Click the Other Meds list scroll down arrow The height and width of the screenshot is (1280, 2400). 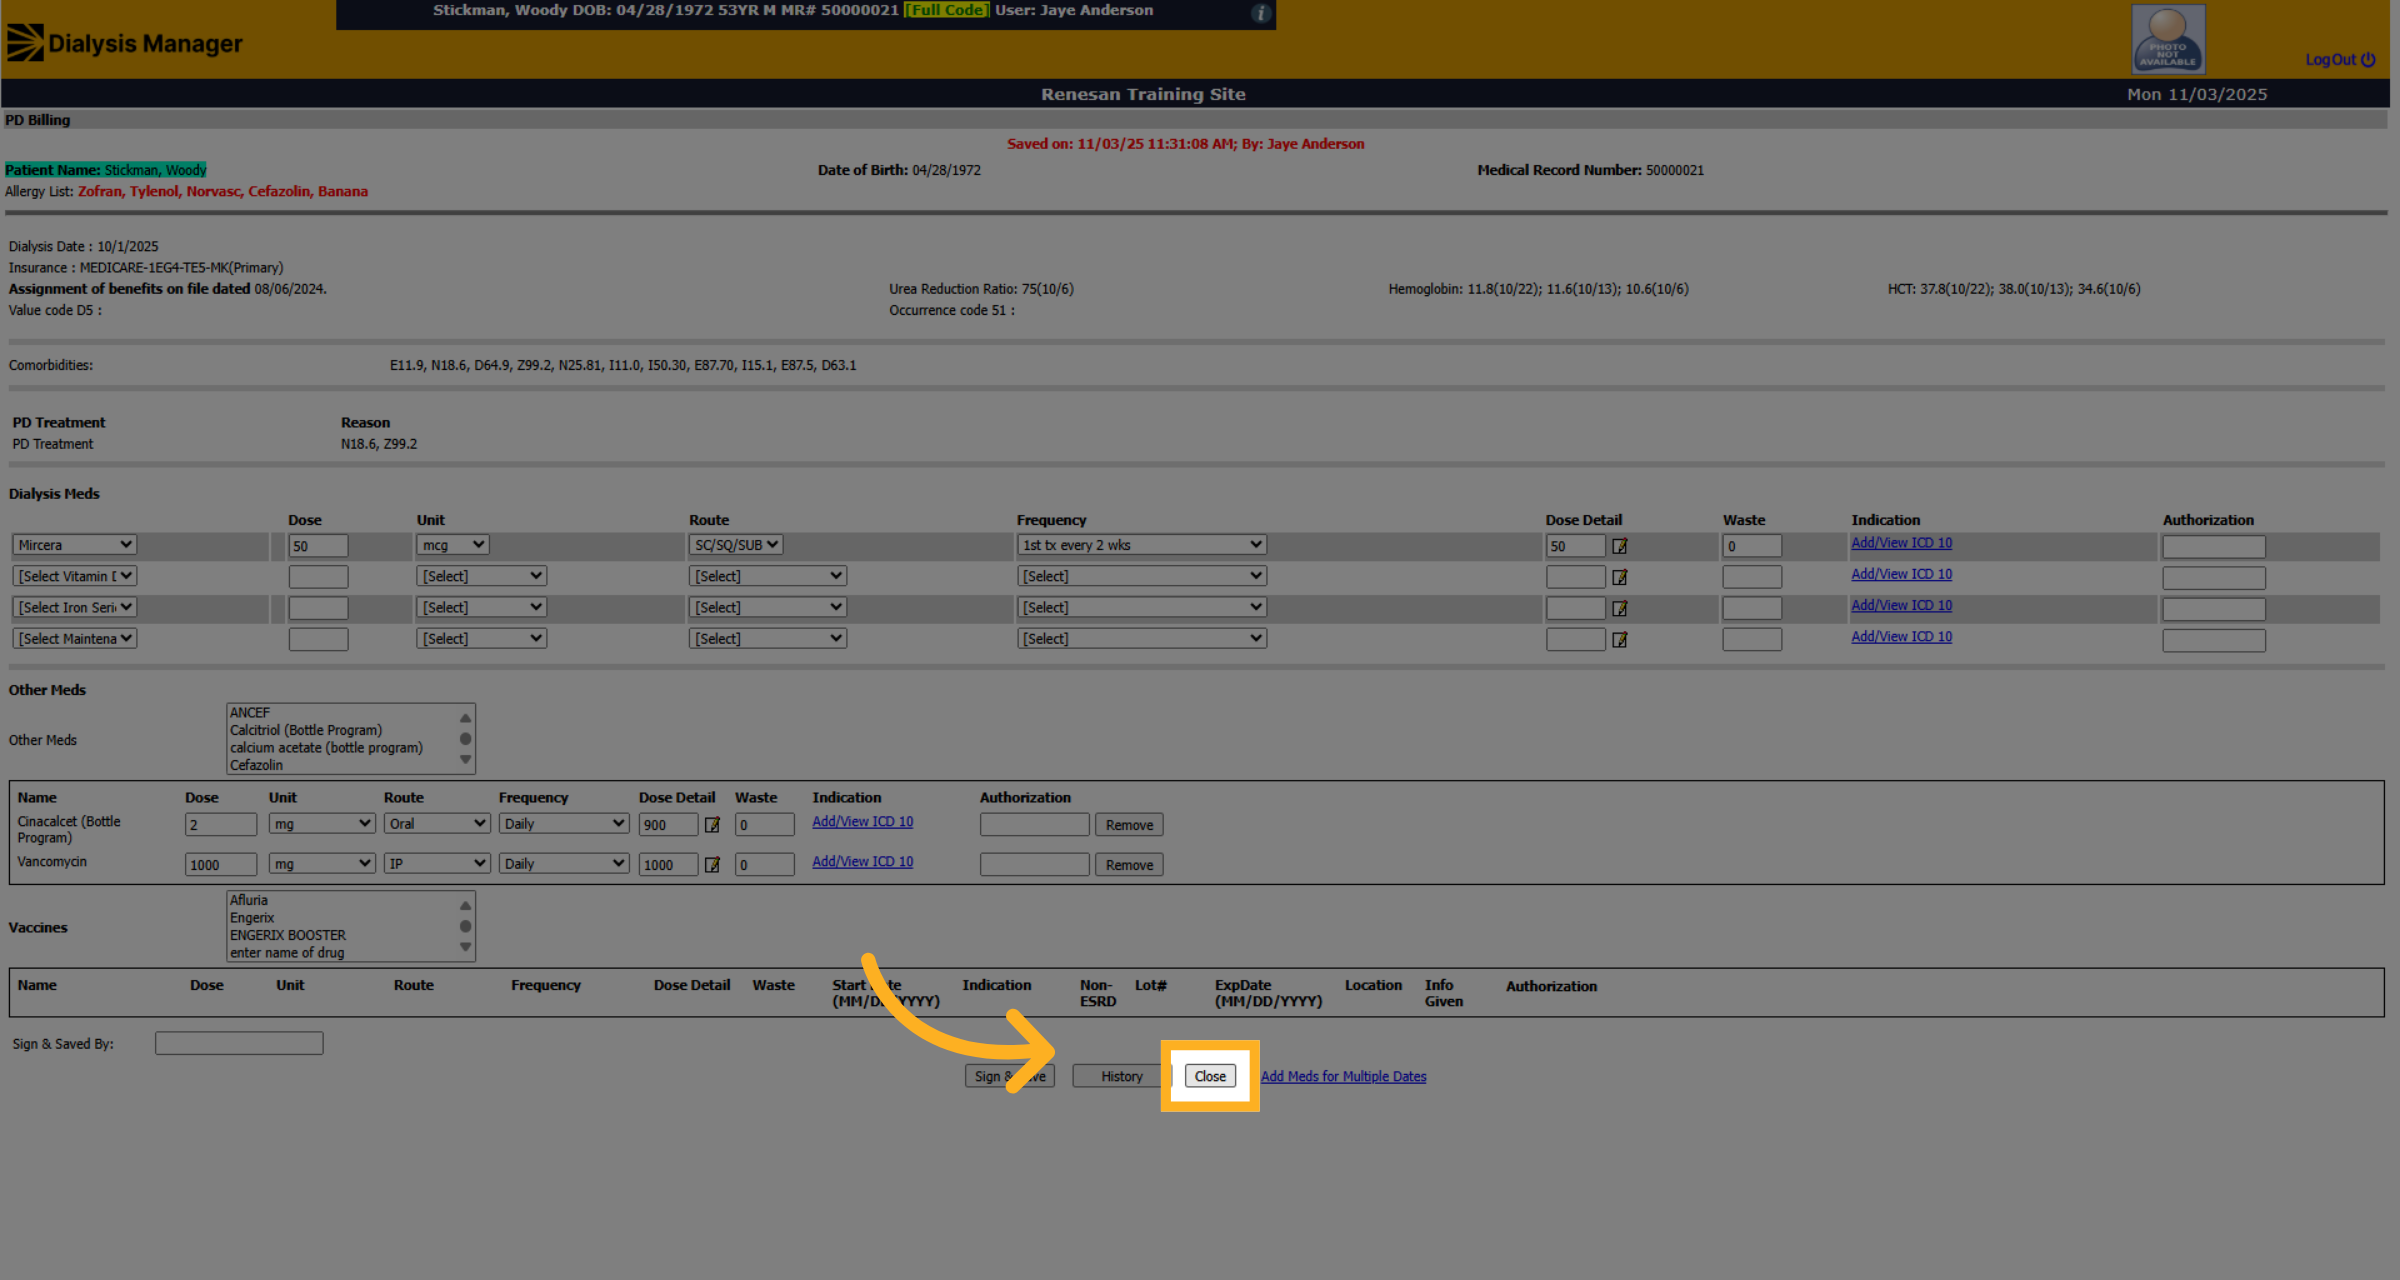(465, 760)
